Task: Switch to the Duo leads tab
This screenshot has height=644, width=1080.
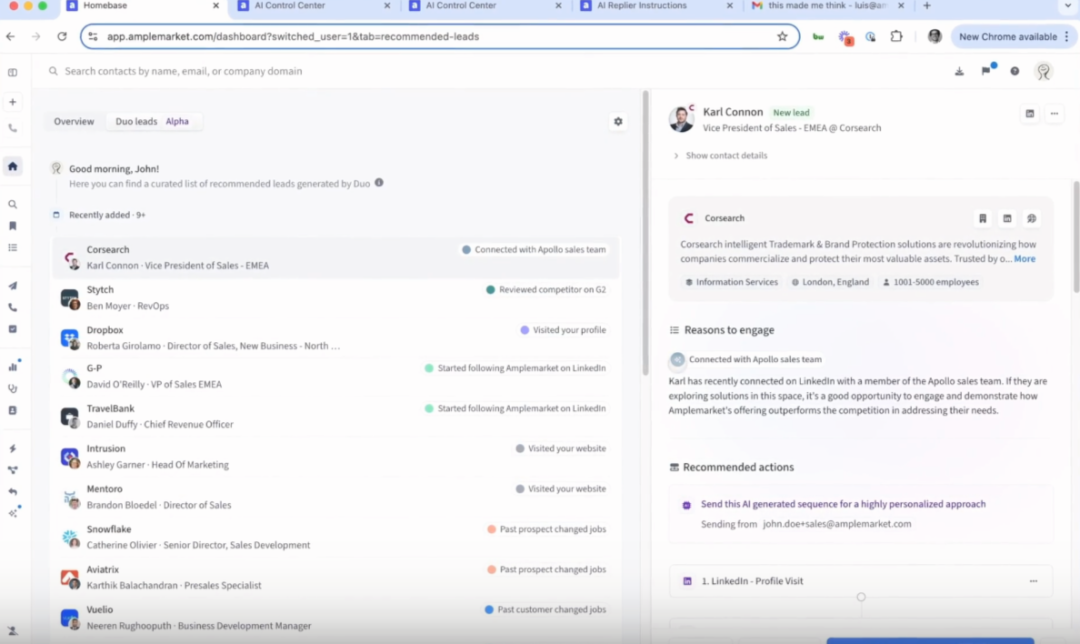Action: (x=152, y=121)
